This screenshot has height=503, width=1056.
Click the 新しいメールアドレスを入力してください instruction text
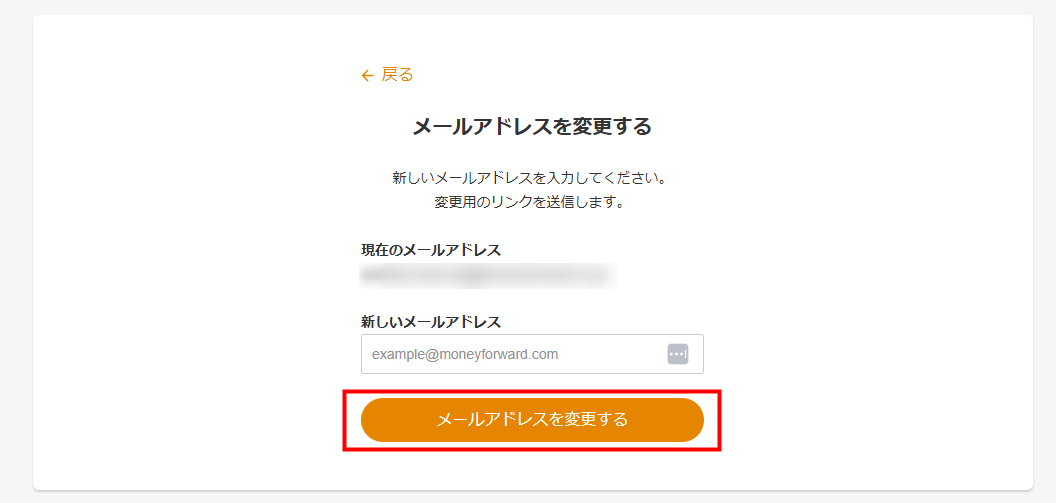pos(529,179)
